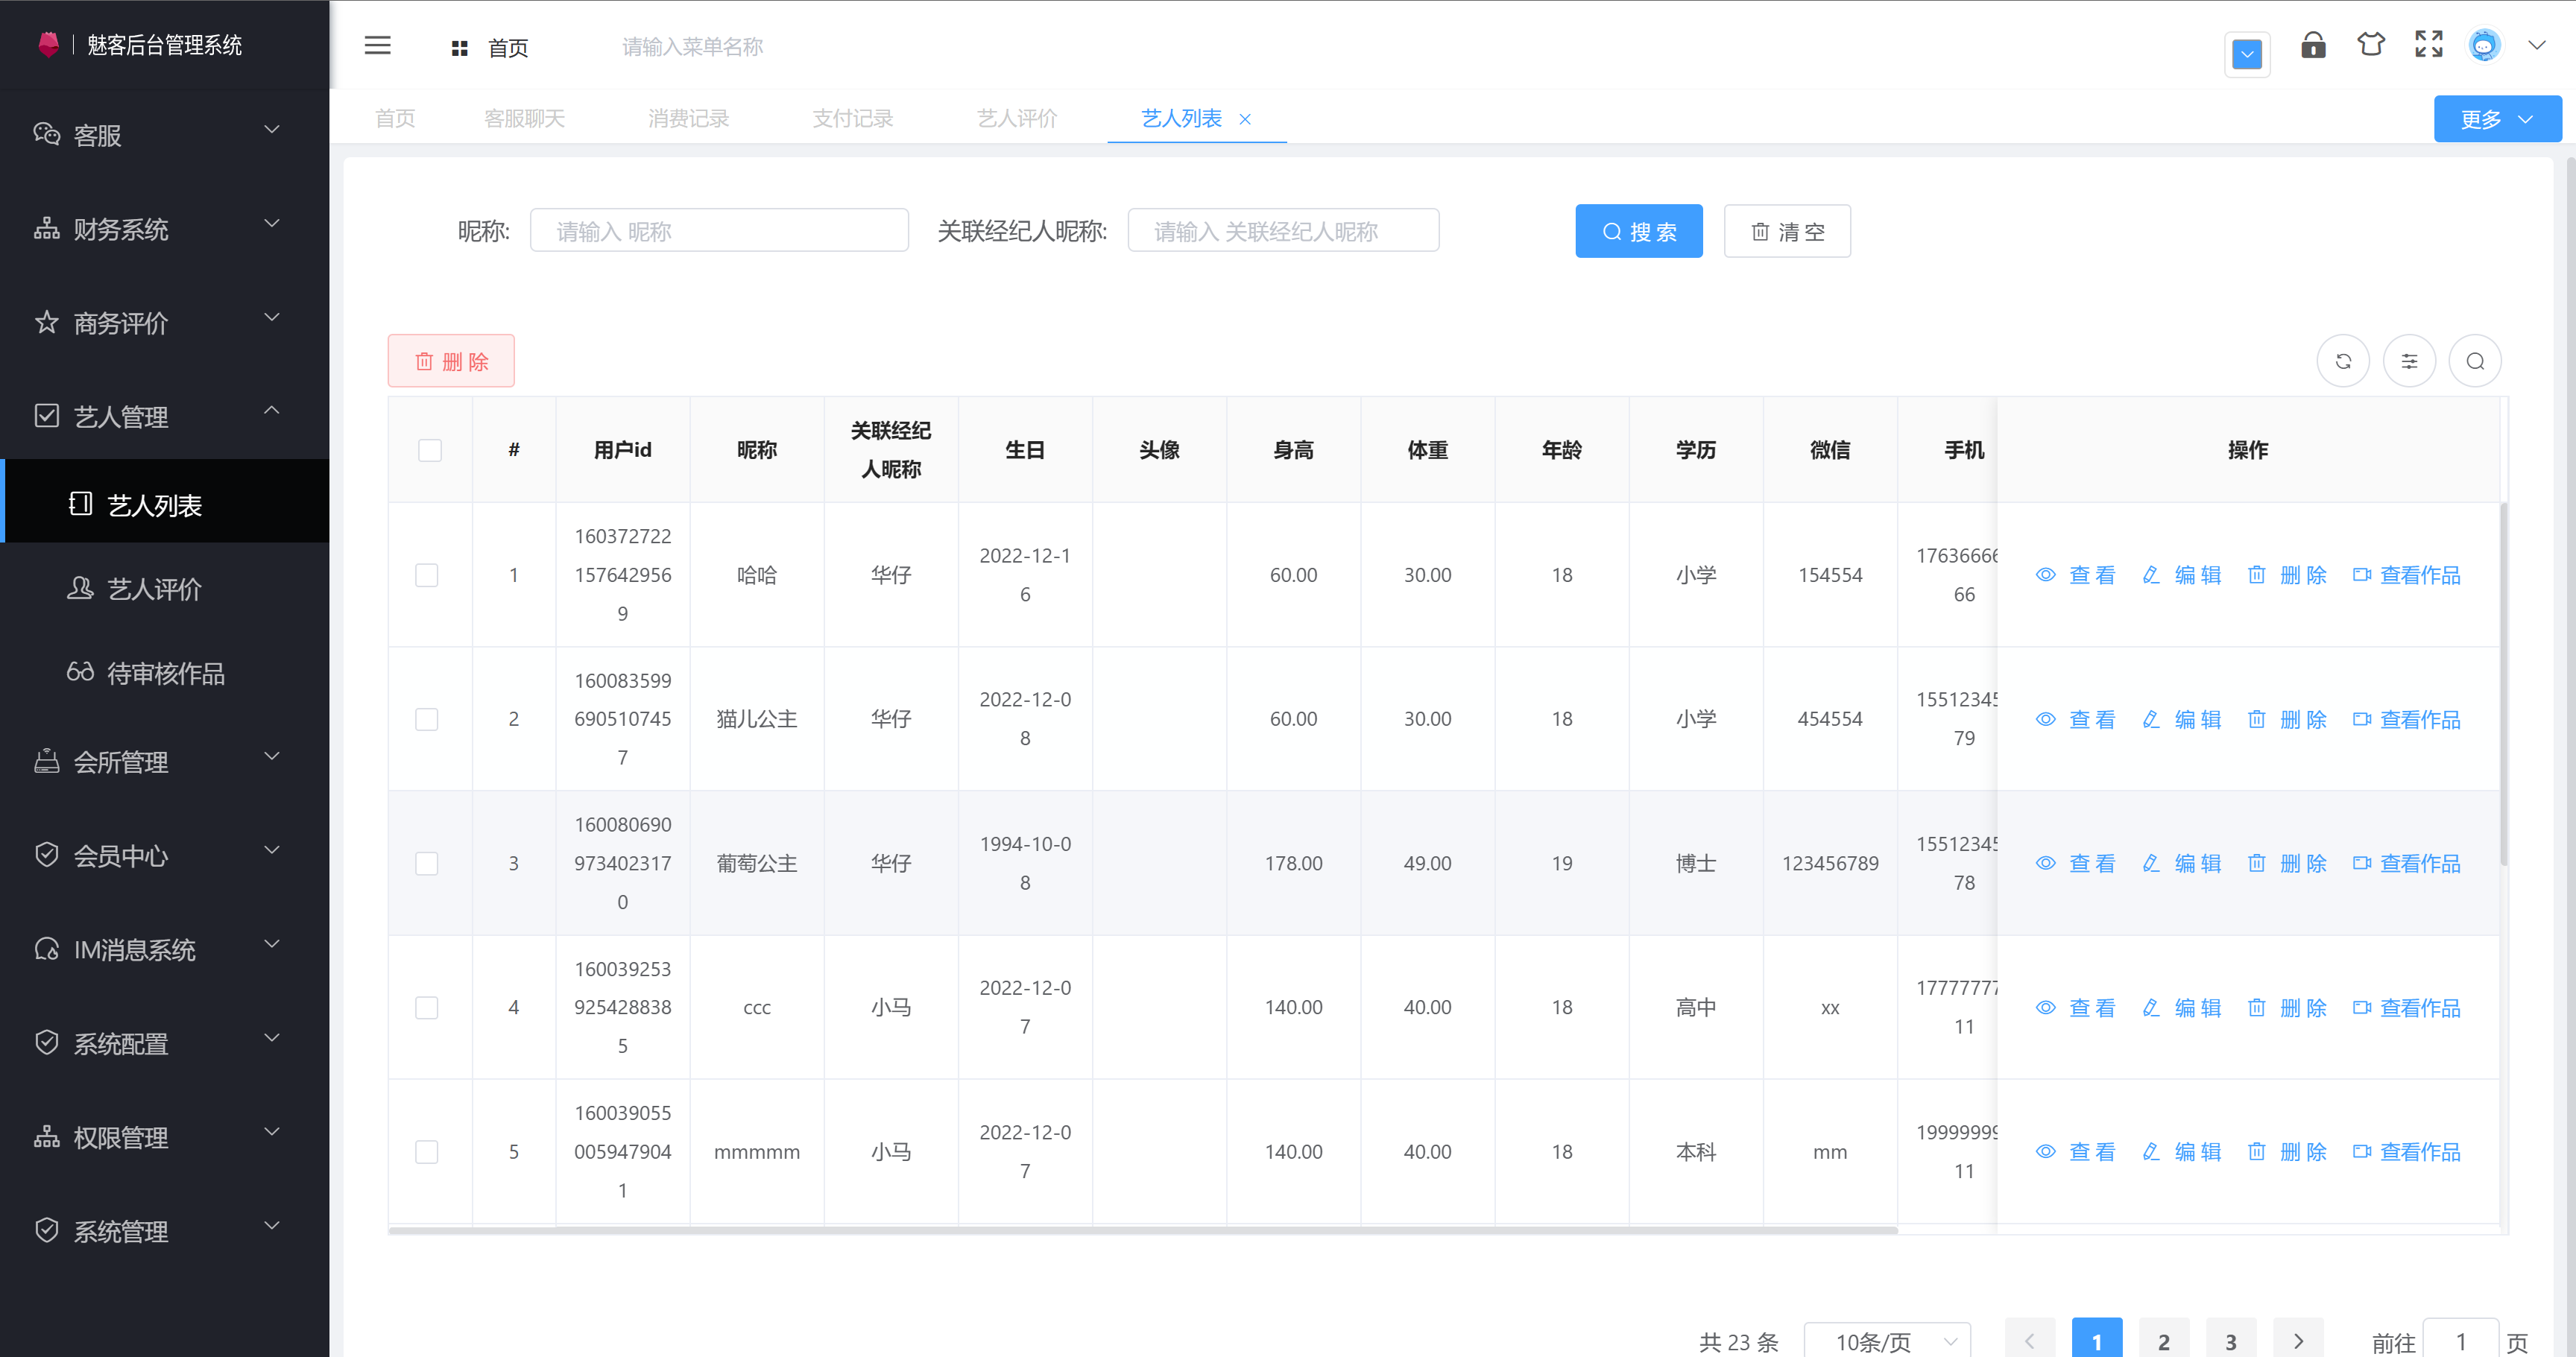Screen dimensions: 2576x1357
Task: Click the 清空 button
Action: point(1787,231)
